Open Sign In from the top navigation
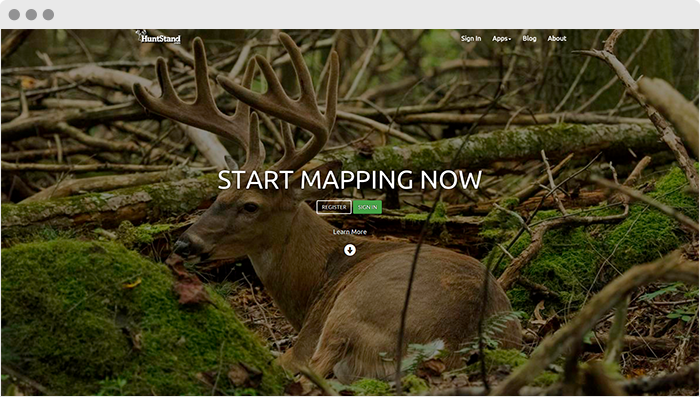 471,39
